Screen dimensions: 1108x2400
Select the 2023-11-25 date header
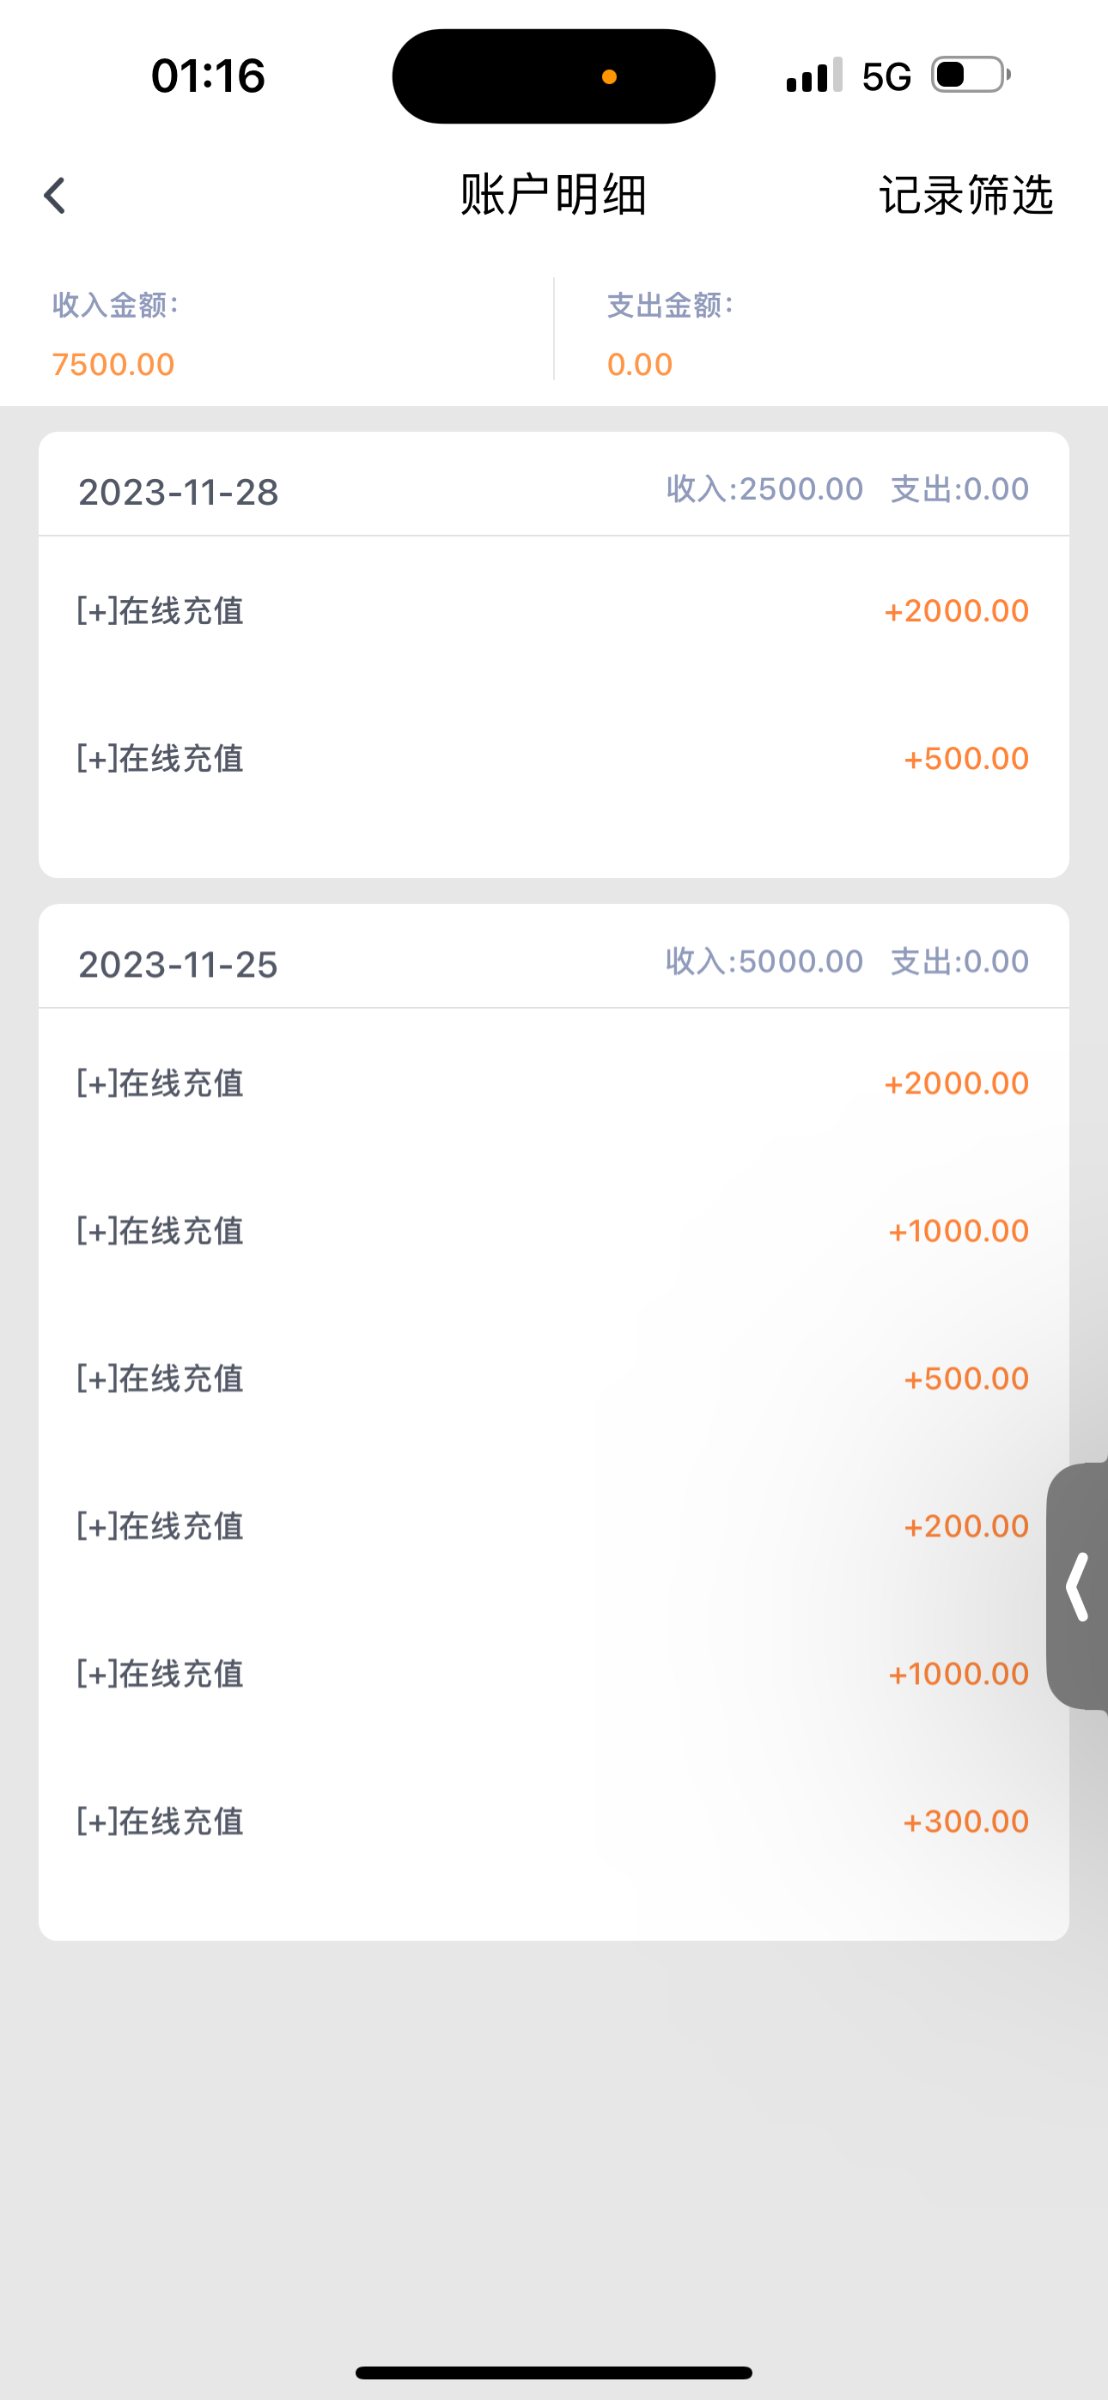(178, 965)
